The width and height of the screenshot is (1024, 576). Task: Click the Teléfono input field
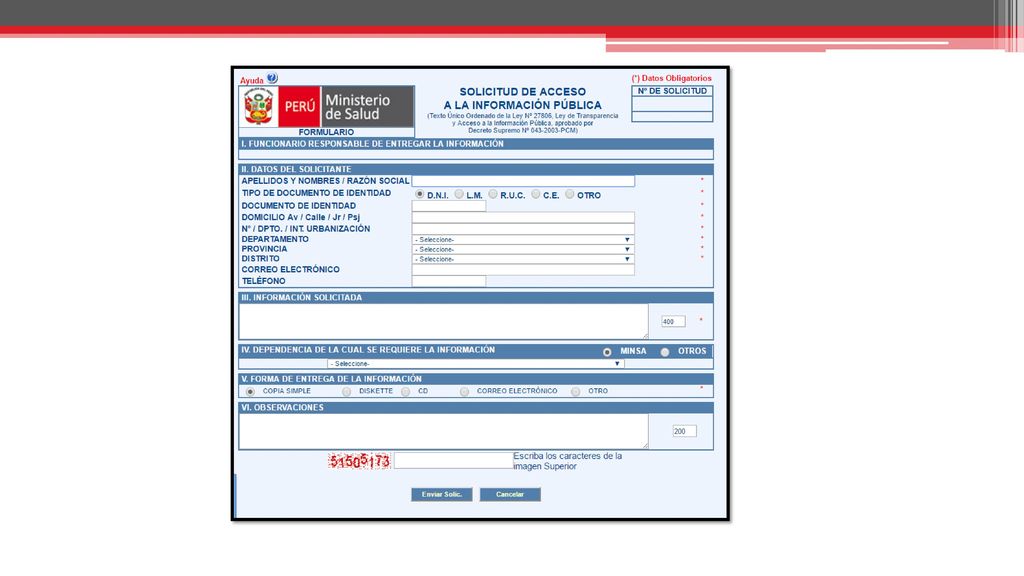(x=449, y=281)
